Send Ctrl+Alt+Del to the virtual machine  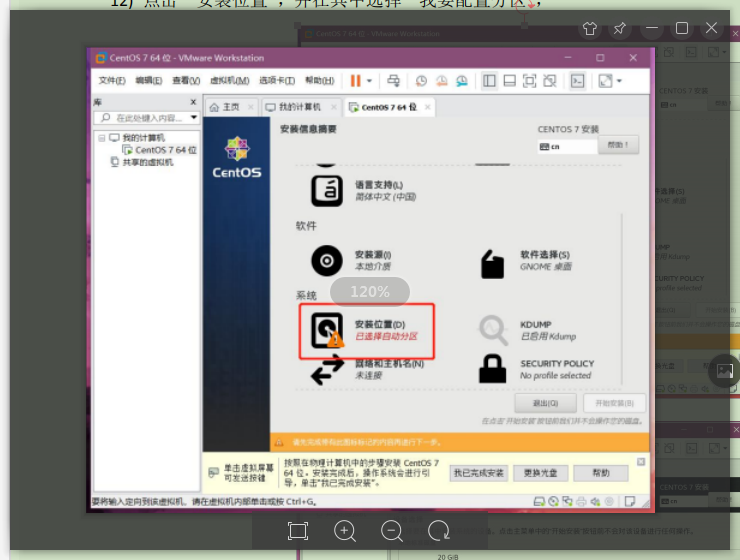click(x=393, y=81)
